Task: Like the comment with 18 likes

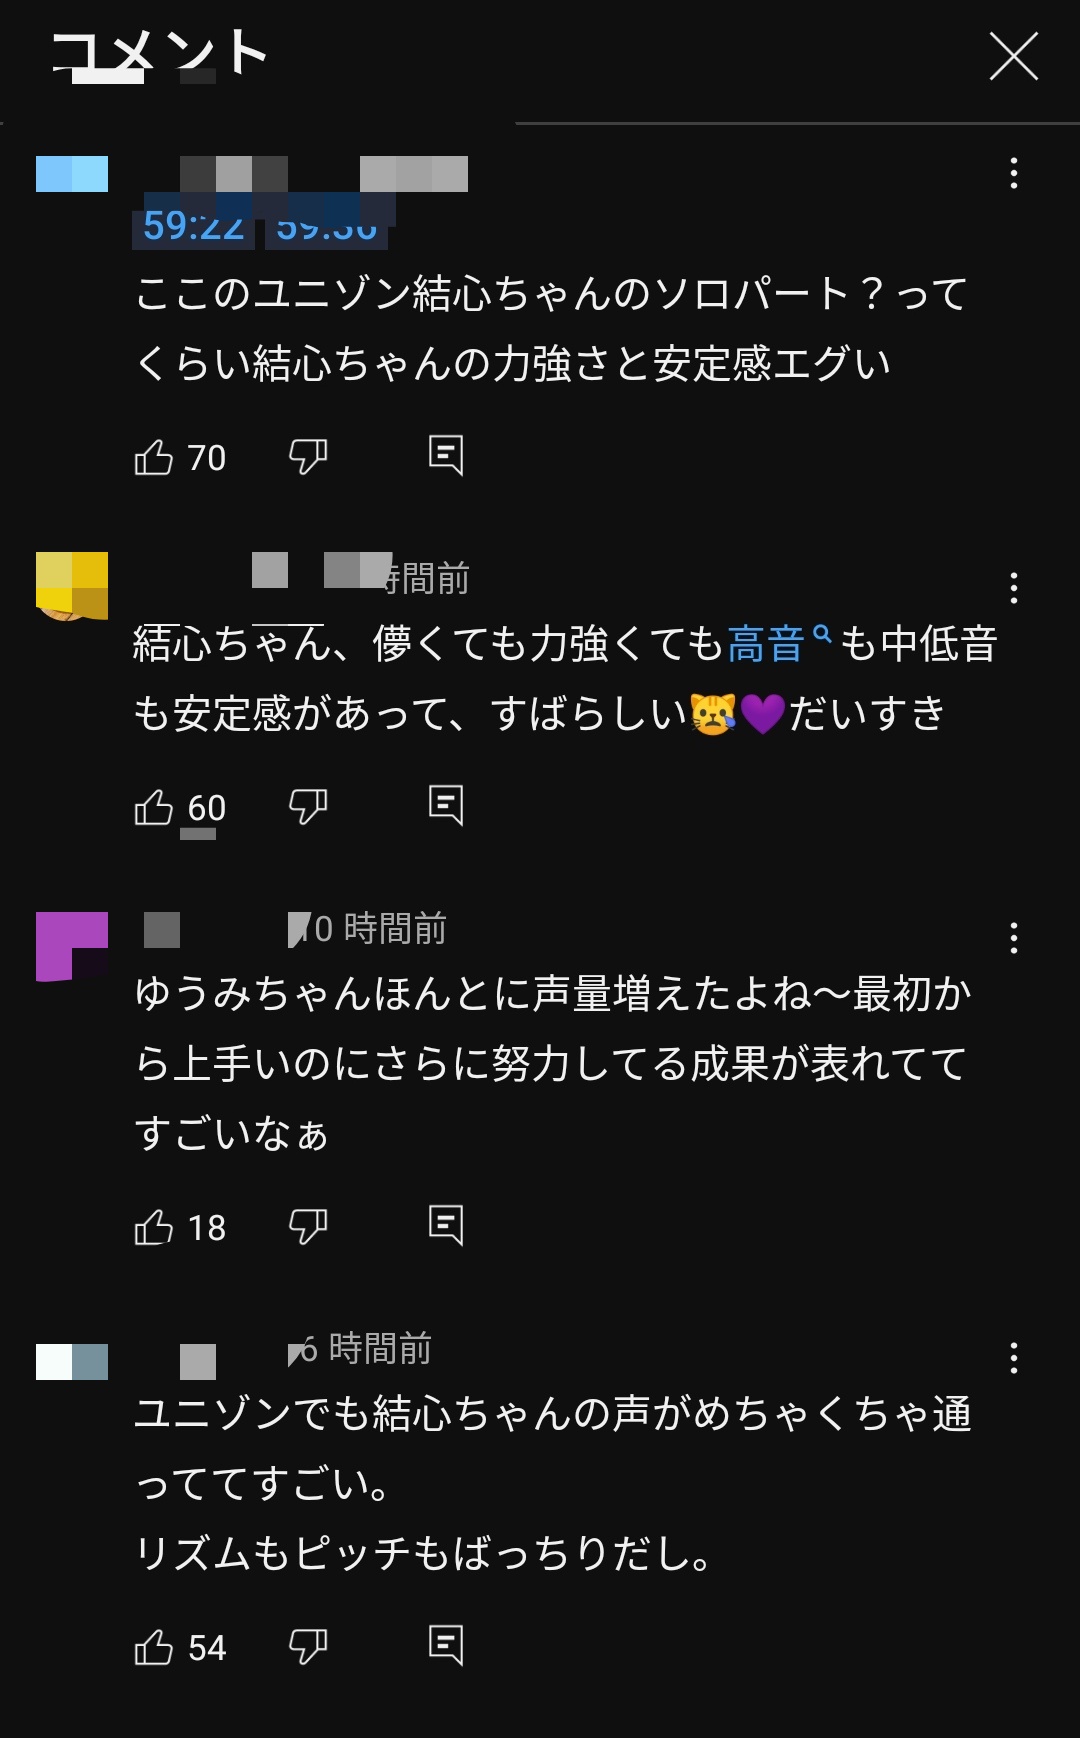Action: tap(154, 1227)
